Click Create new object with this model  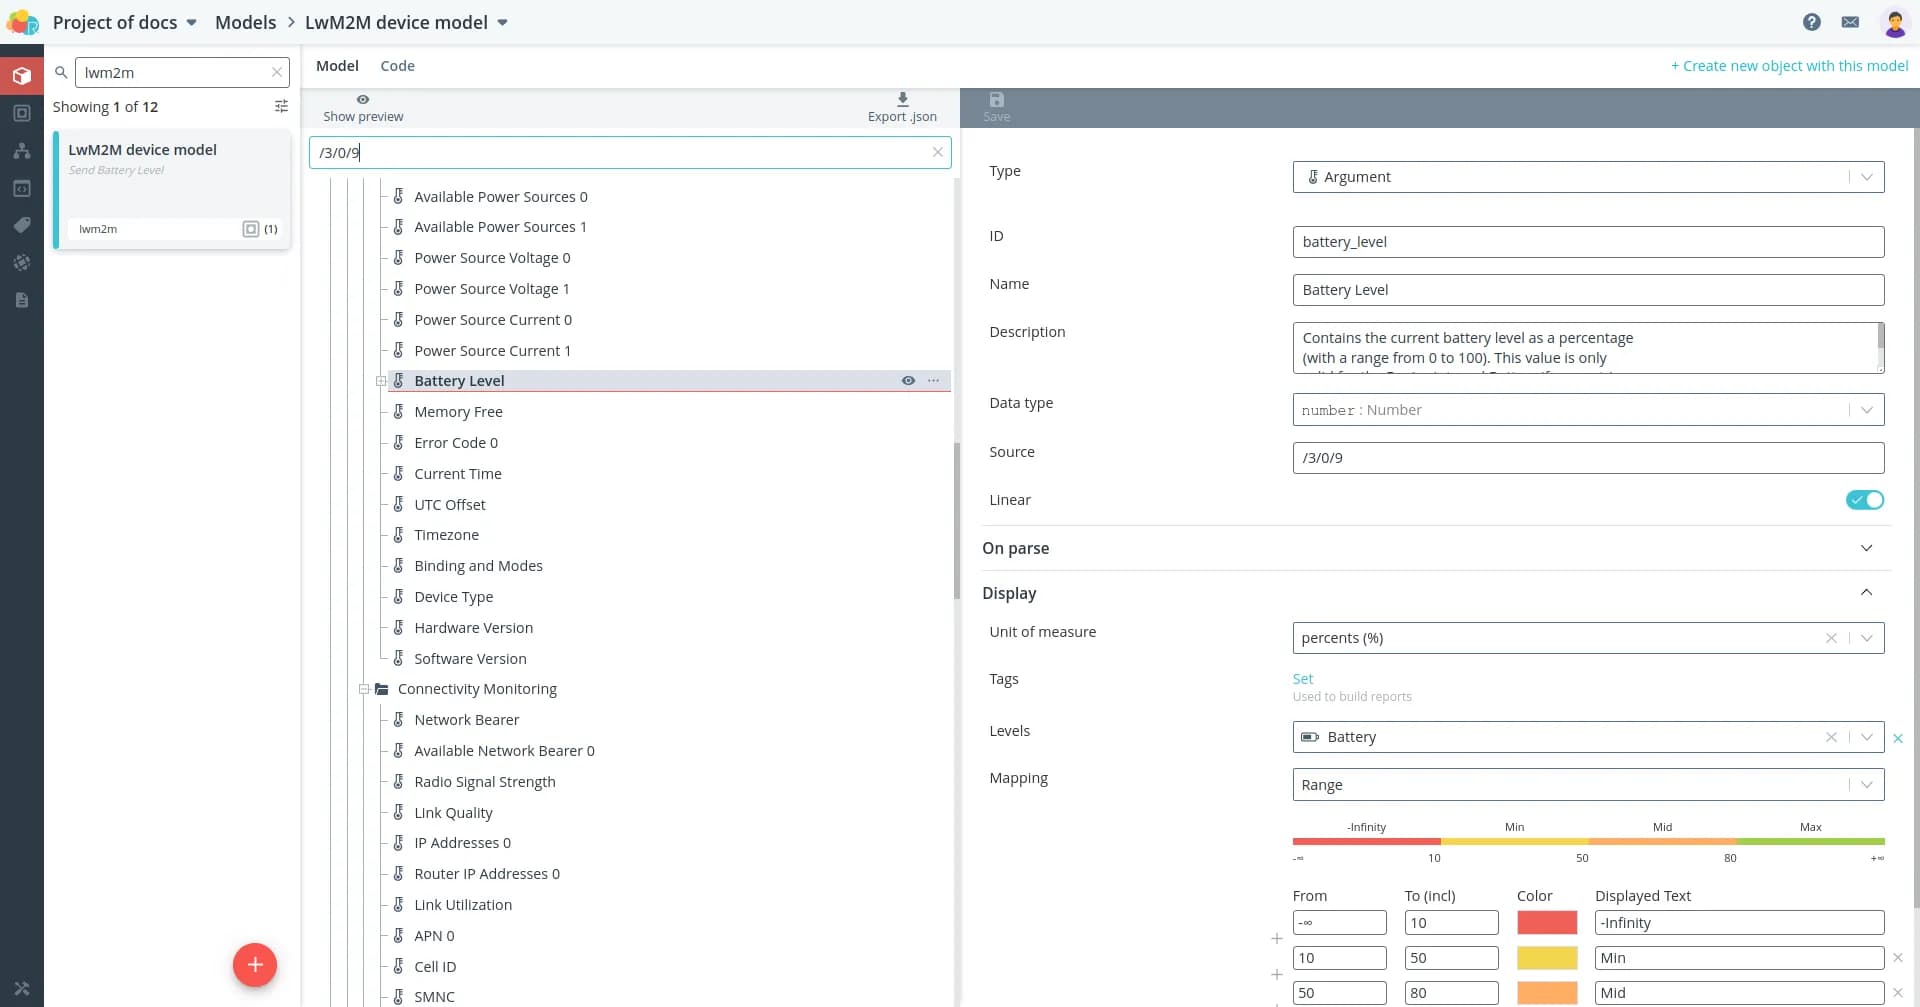click(x=1789, y=66)
